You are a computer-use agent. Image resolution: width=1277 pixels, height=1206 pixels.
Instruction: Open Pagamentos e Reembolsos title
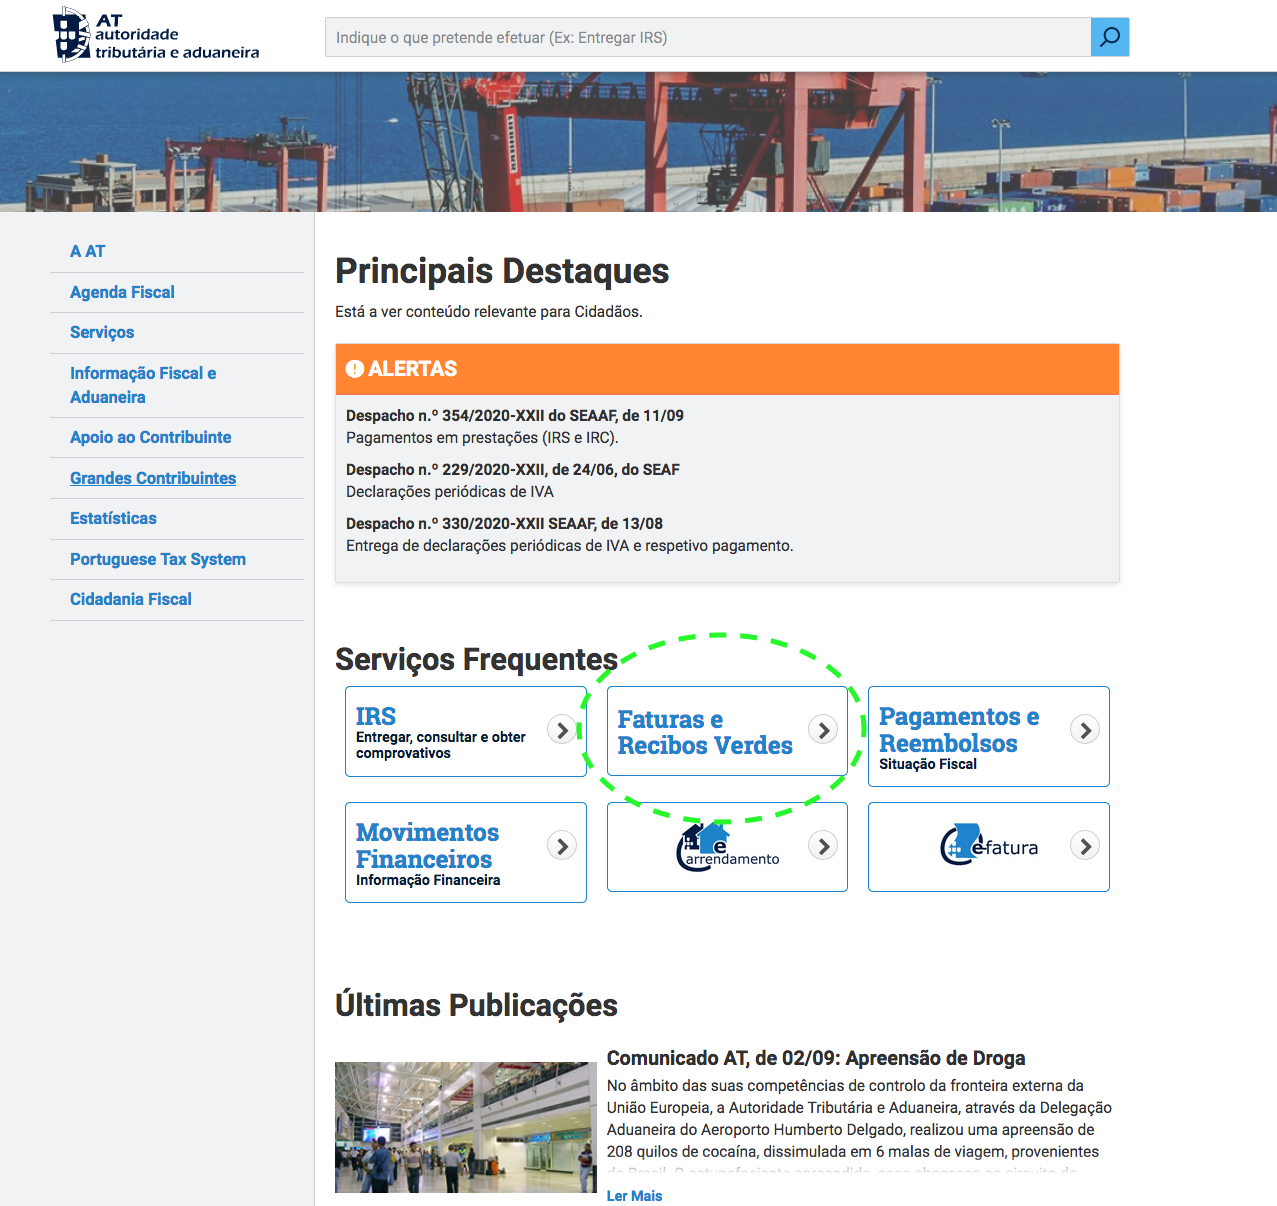(959, 730)
